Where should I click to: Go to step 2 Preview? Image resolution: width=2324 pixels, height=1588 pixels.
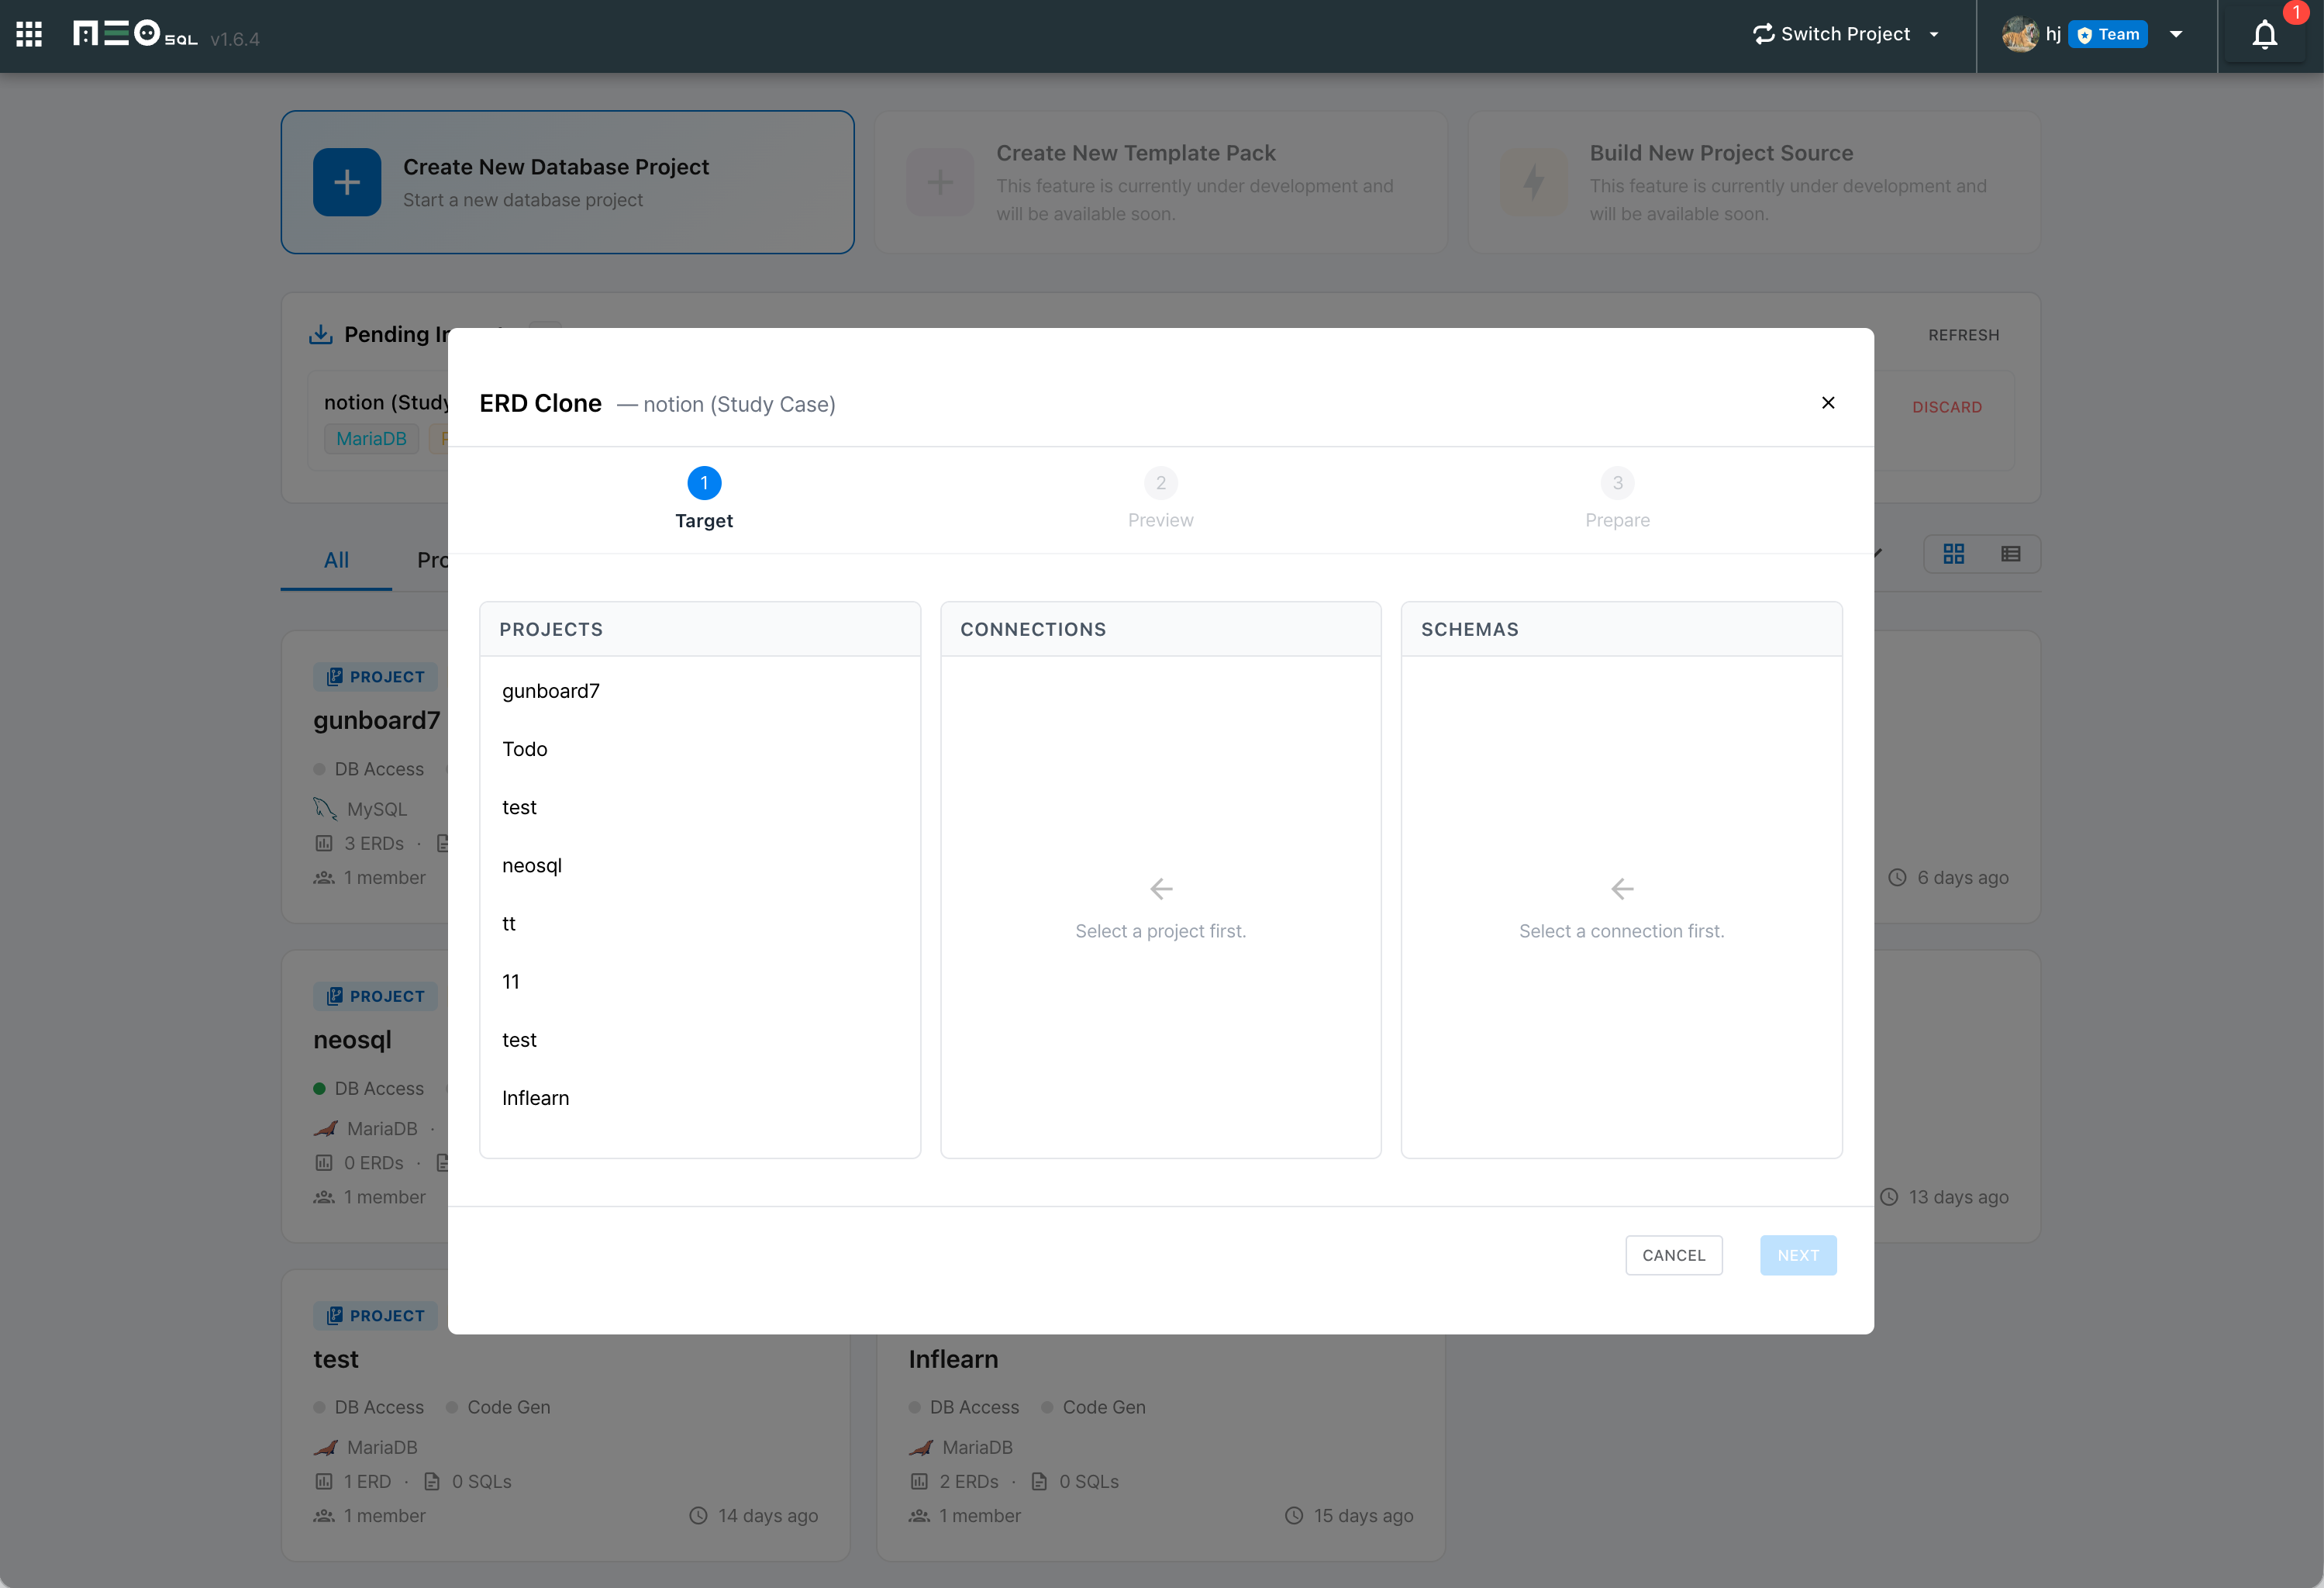click(x=1160, y=499)
